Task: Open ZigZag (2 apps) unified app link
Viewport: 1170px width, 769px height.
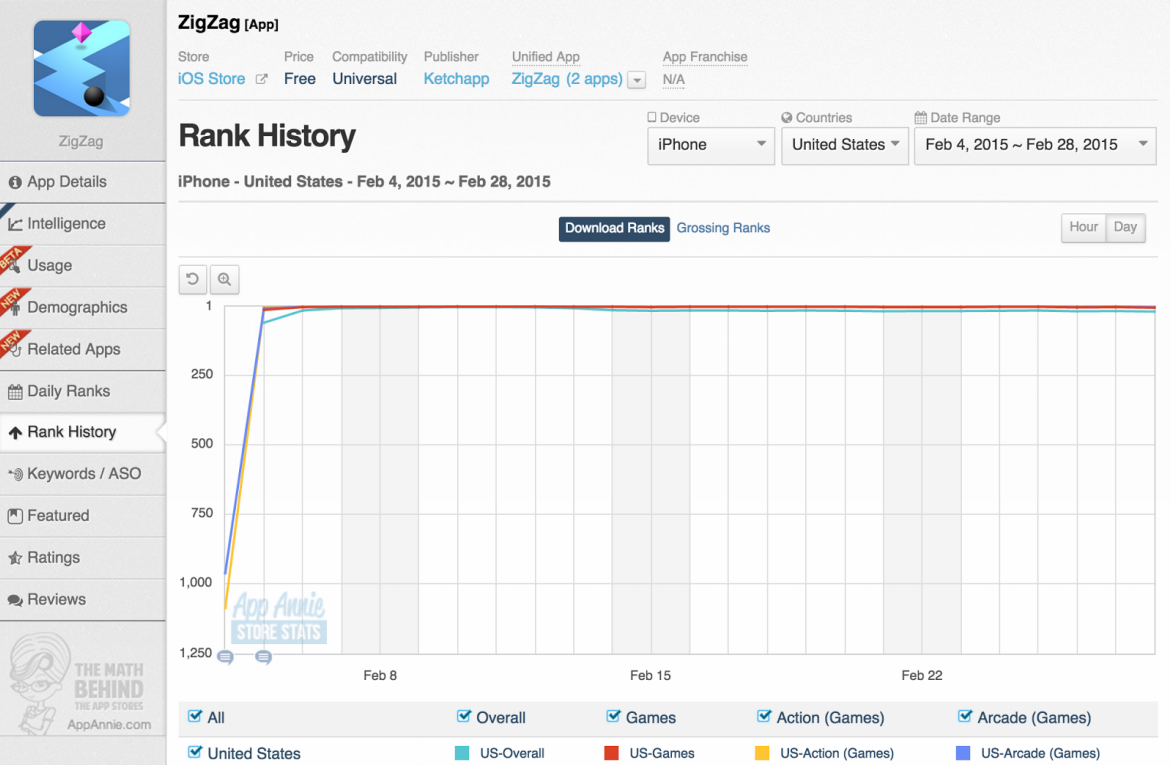Action: pyautogui.click(x=567, y=78)
